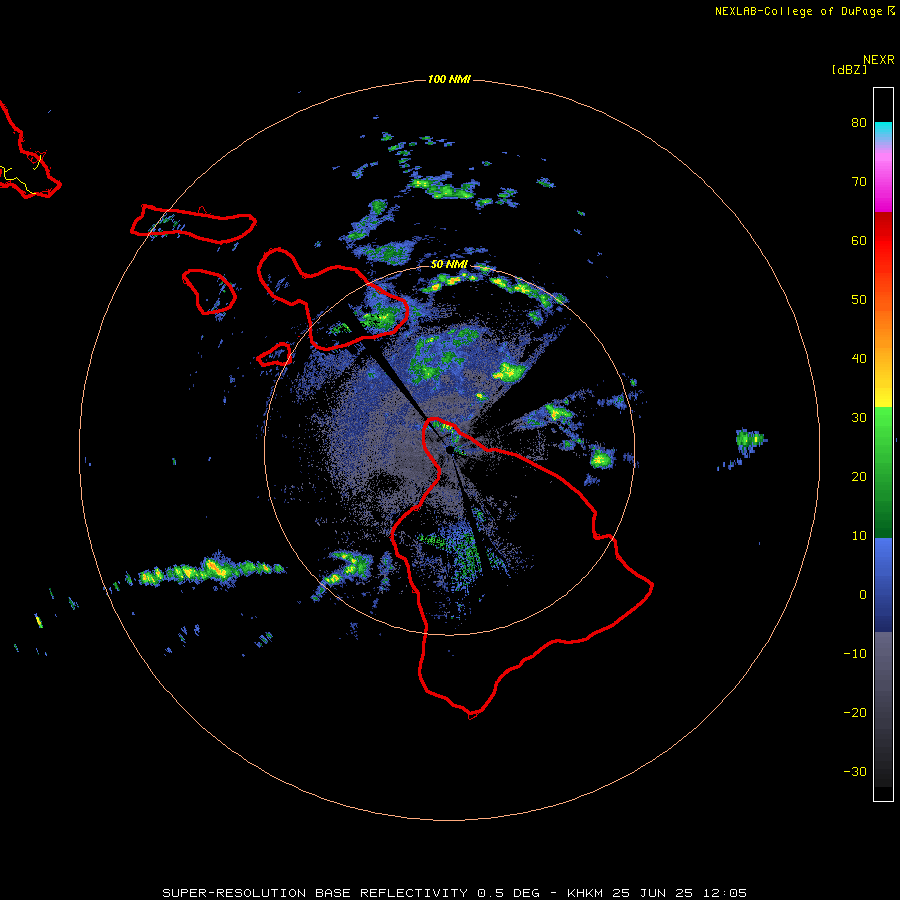This screenshot has width=900, height=900.
Task: Click the 20 value on color scale
Action: tap(859, 477)
